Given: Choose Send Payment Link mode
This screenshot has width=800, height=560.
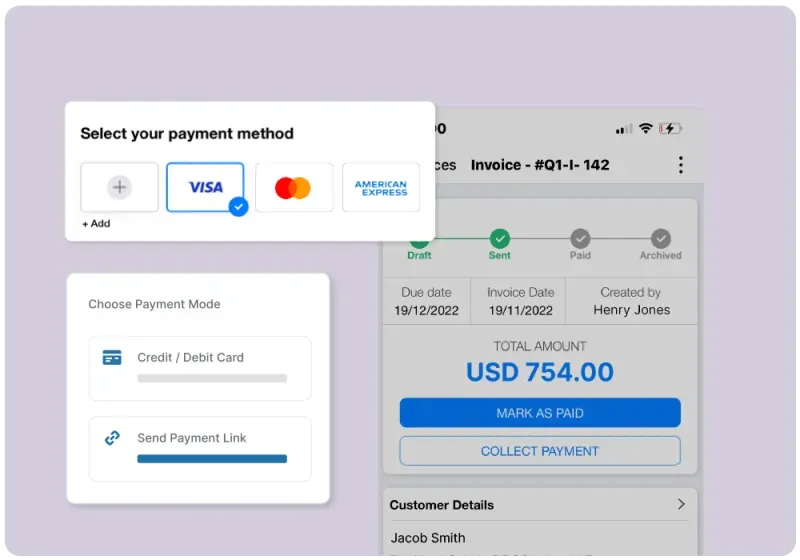Looking at the screenshot, I should point(200,449).
